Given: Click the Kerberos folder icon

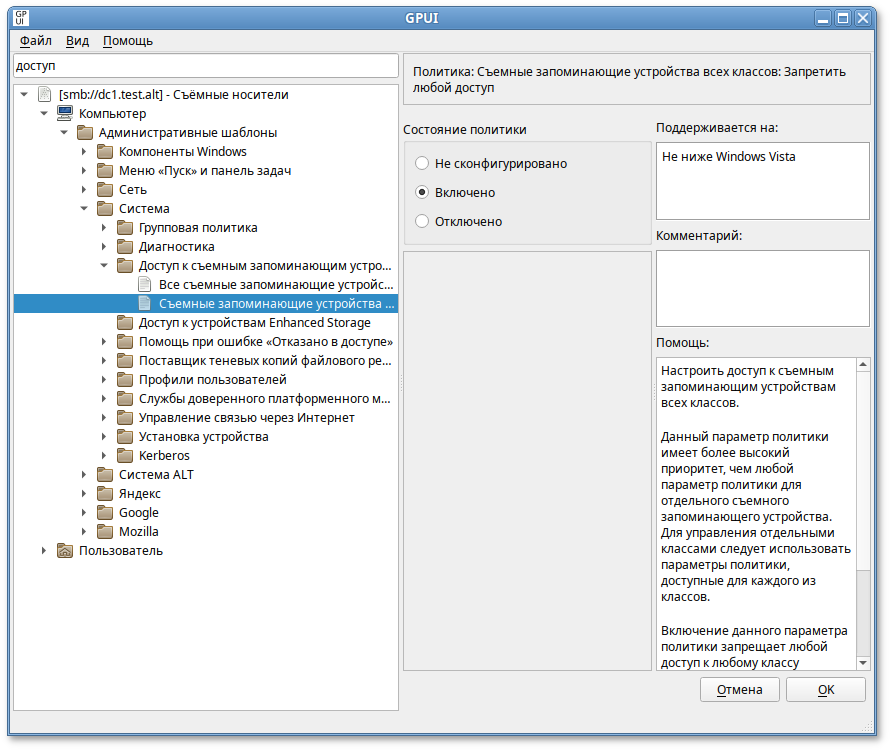Looking at the screenshot, I should [x=125, y=456].
